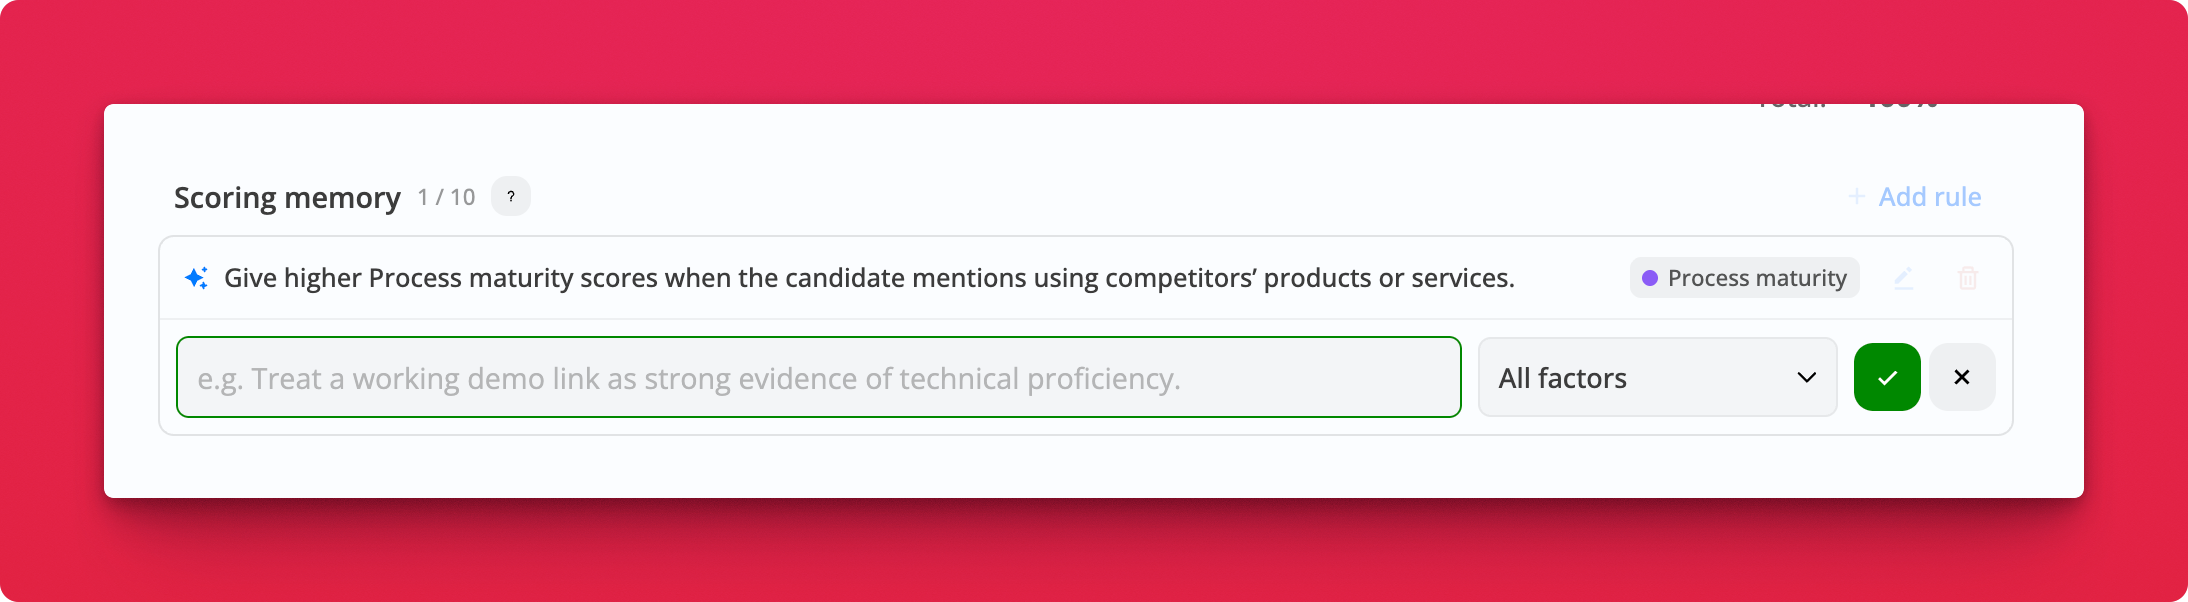Click the purple dot in Process maturity tag
The width and height of the screenshot is (2188, 602).
[x=1650, y=278]
